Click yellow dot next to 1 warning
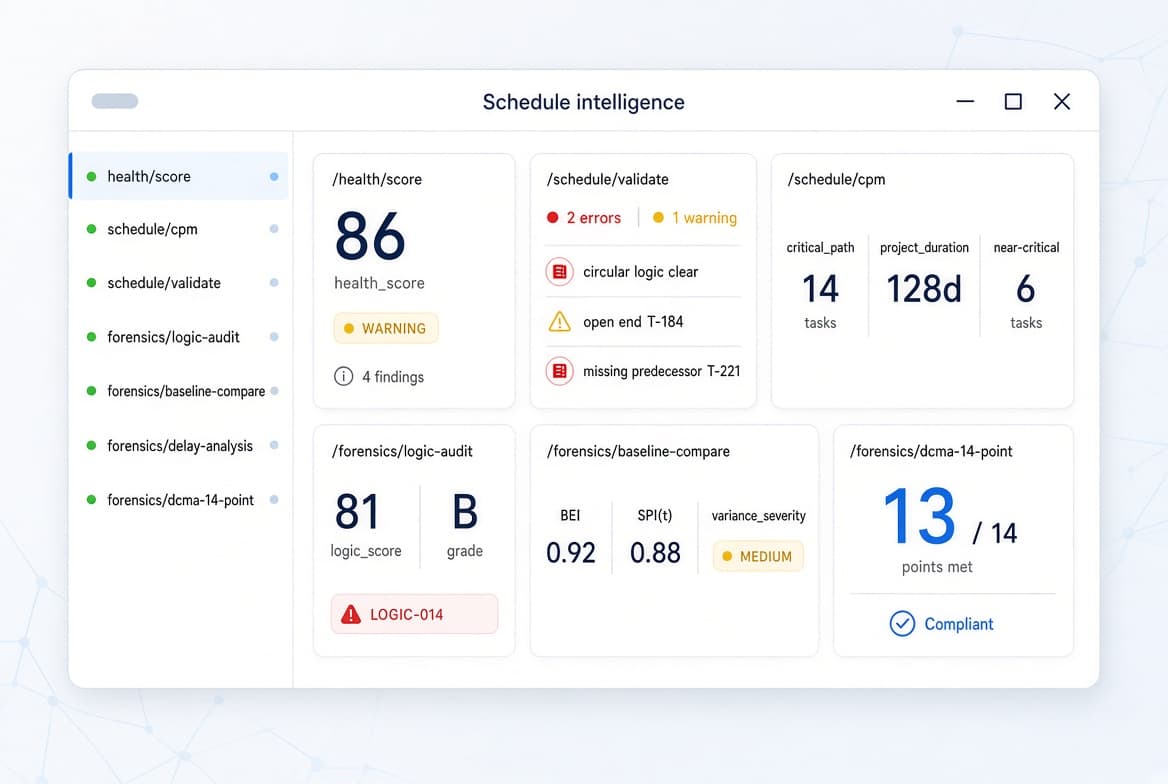1168x784 pixels. coord(658,218)
